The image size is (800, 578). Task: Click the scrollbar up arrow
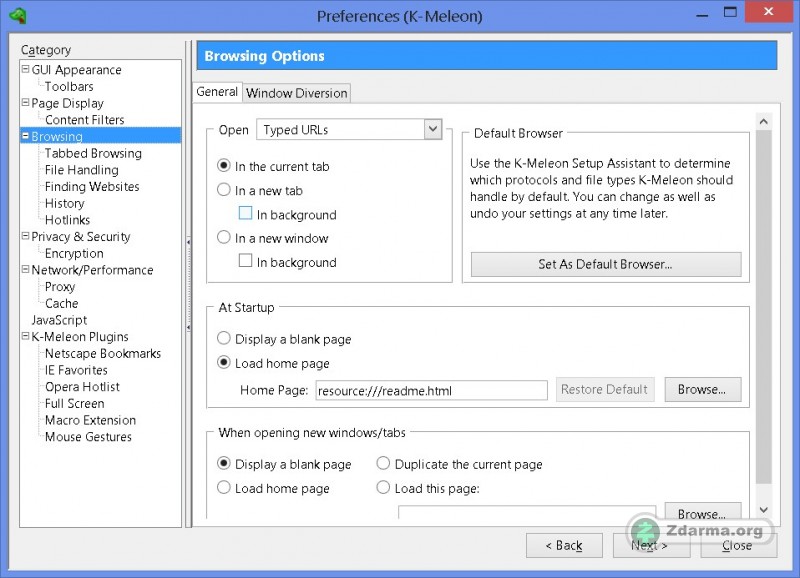pos(763,121)
